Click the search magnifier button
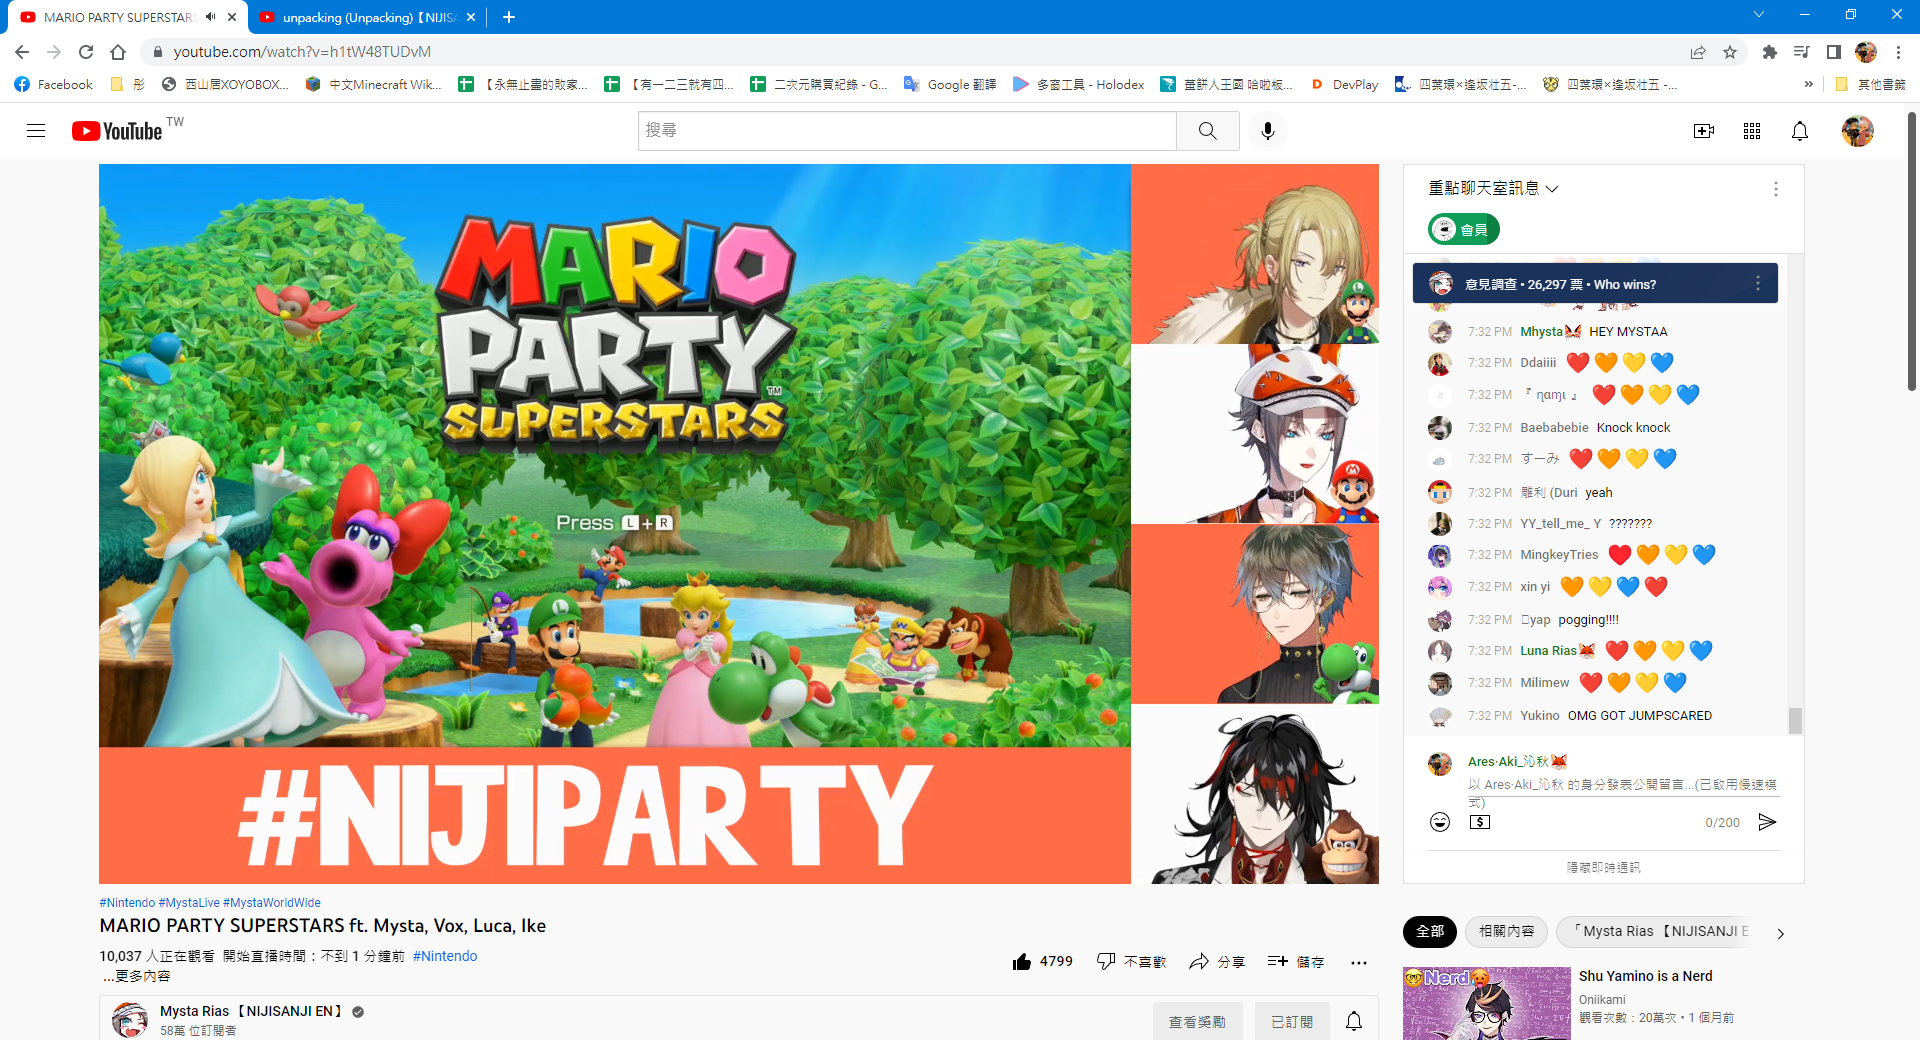This screenshot has width=1920, height=1040. tap(1208, 131)
